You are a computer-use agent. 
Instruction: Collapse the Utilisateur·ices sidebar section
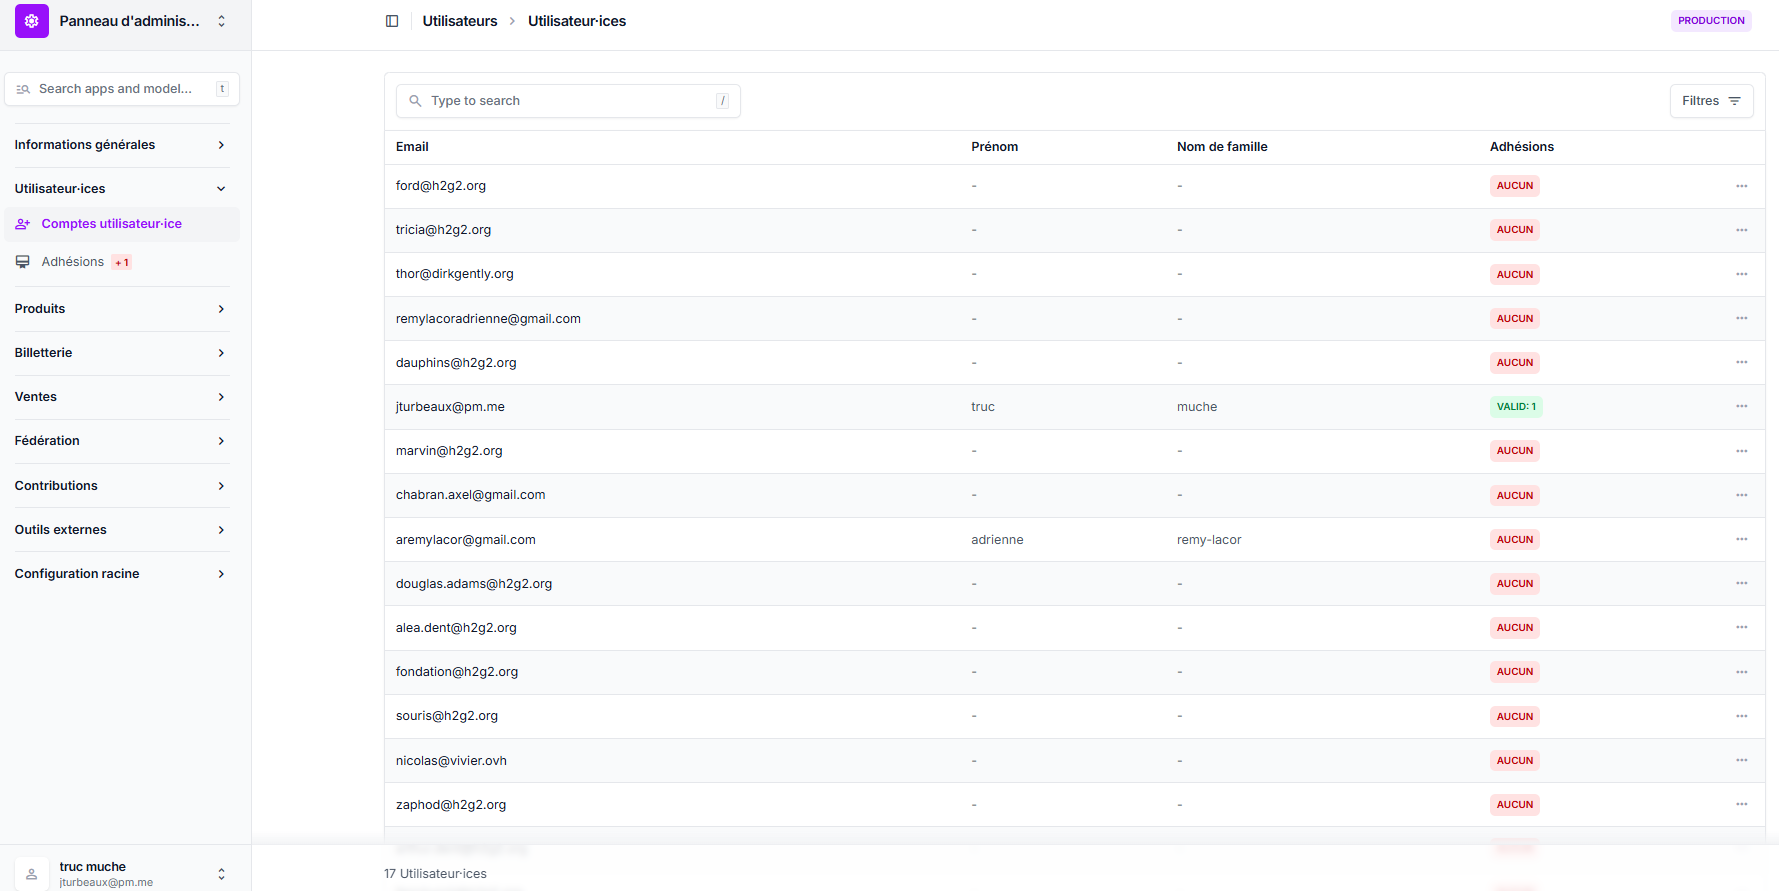click(x=221, y=189)
